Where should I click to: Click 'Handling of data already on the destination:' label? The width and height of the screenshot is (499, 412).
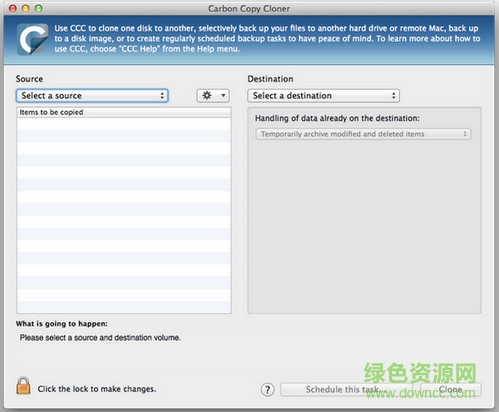(x=337, y=118)
